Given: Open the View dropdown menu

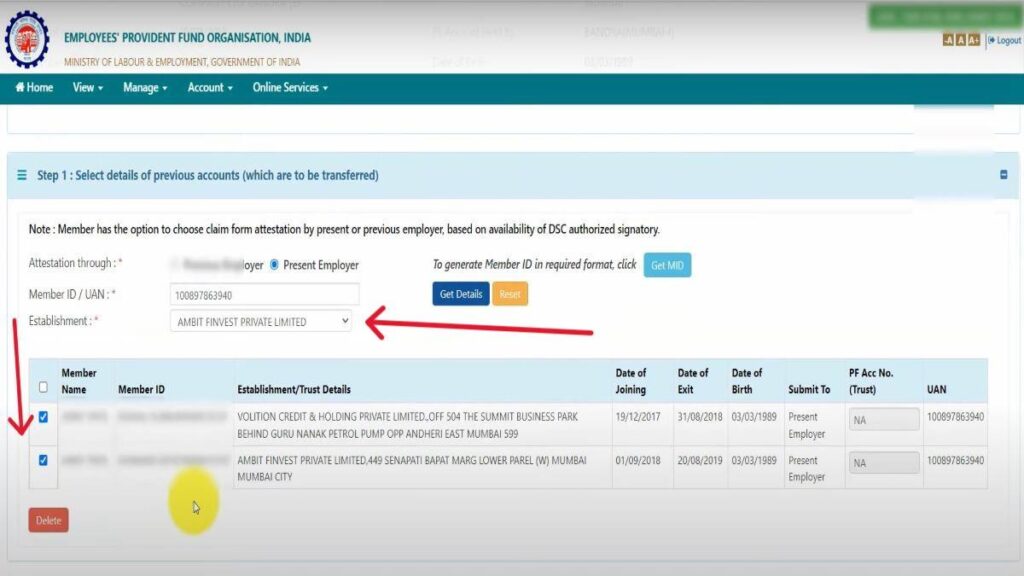Looking at the screenshot, I should [x=88, y=88].
